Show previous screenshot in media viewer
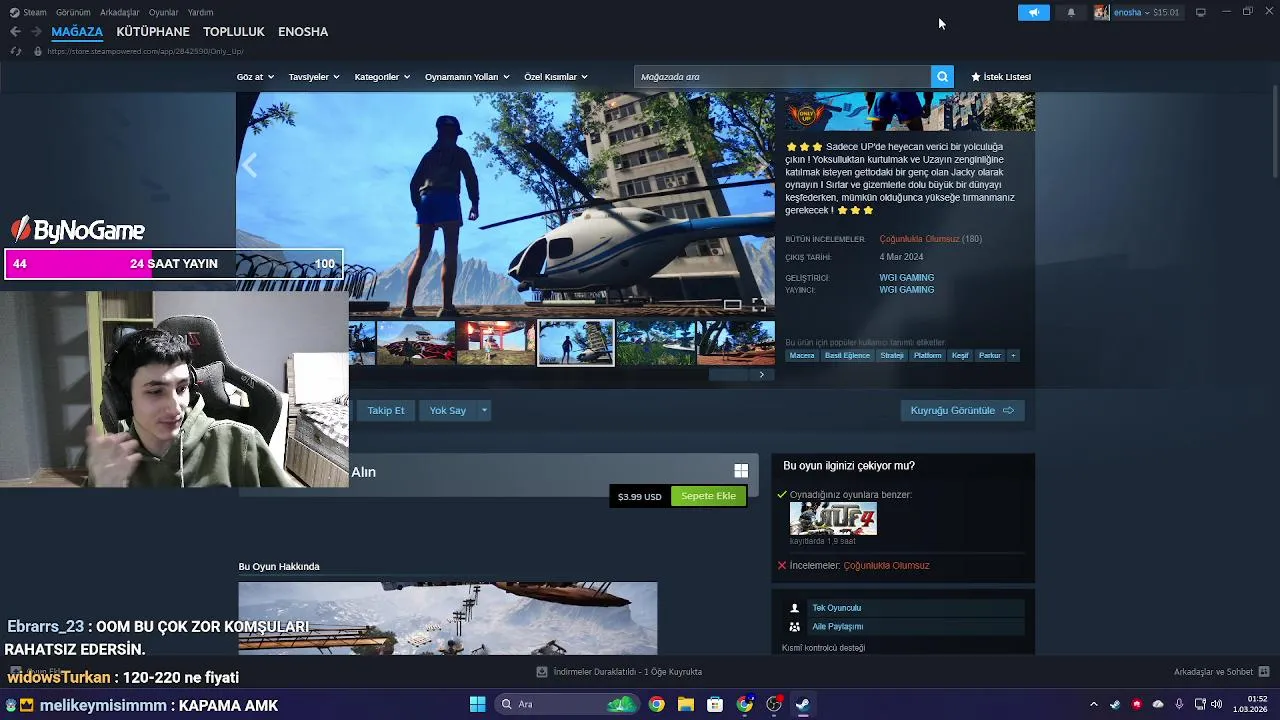The image size is (1280, 720). tap(250, 165)
